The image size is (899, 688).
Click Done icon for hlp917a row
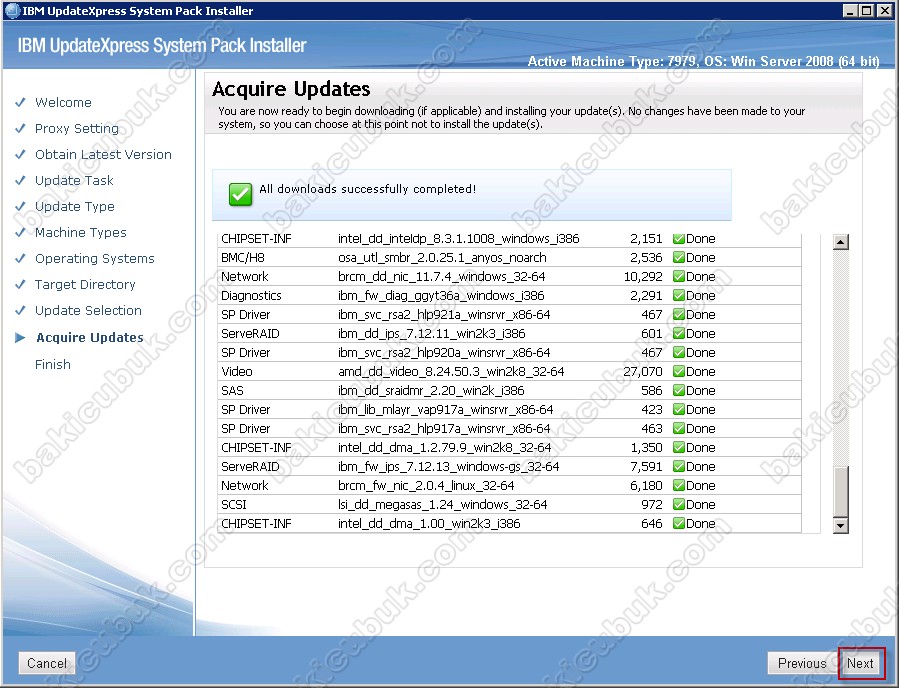[679, 428]
